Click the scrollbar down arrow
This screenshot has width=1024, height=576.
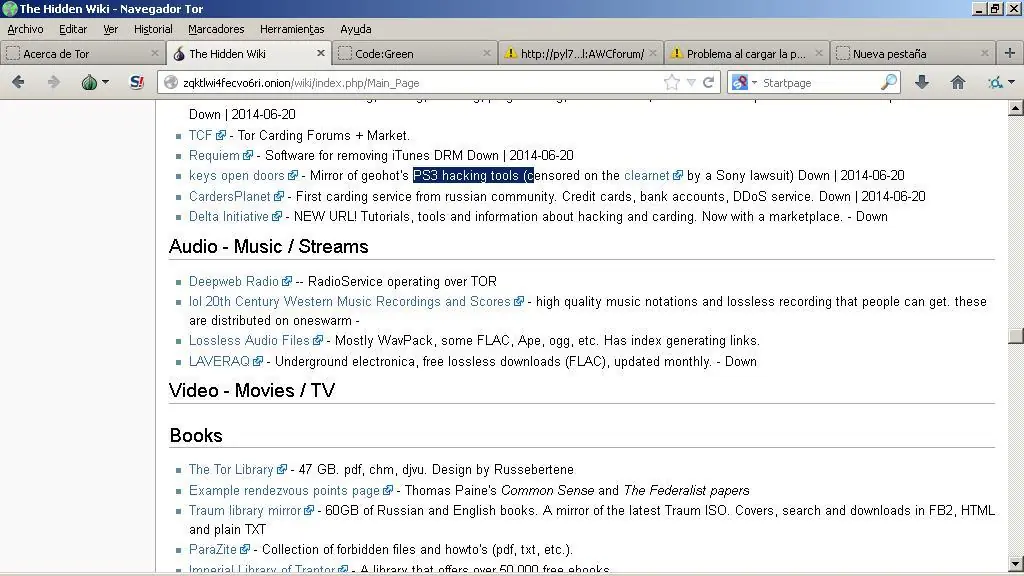tap(1016, 564)
